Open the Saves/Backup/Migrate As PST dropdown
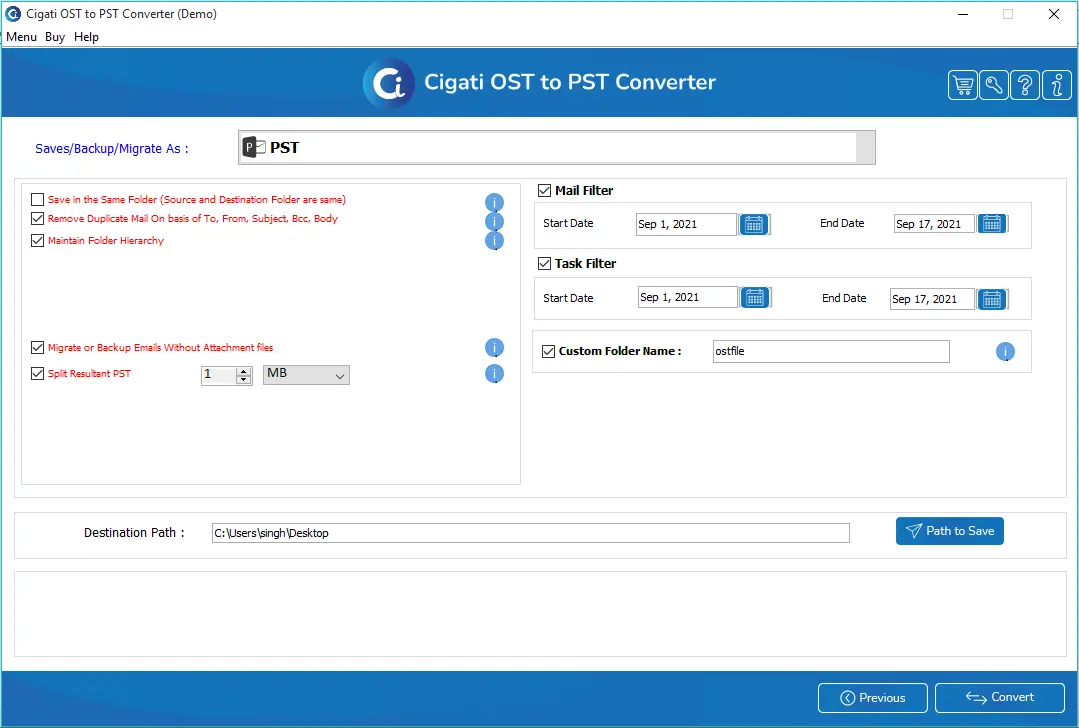Image resolution: width=1079 pixels, height=728 pixels. coord(556,148)
